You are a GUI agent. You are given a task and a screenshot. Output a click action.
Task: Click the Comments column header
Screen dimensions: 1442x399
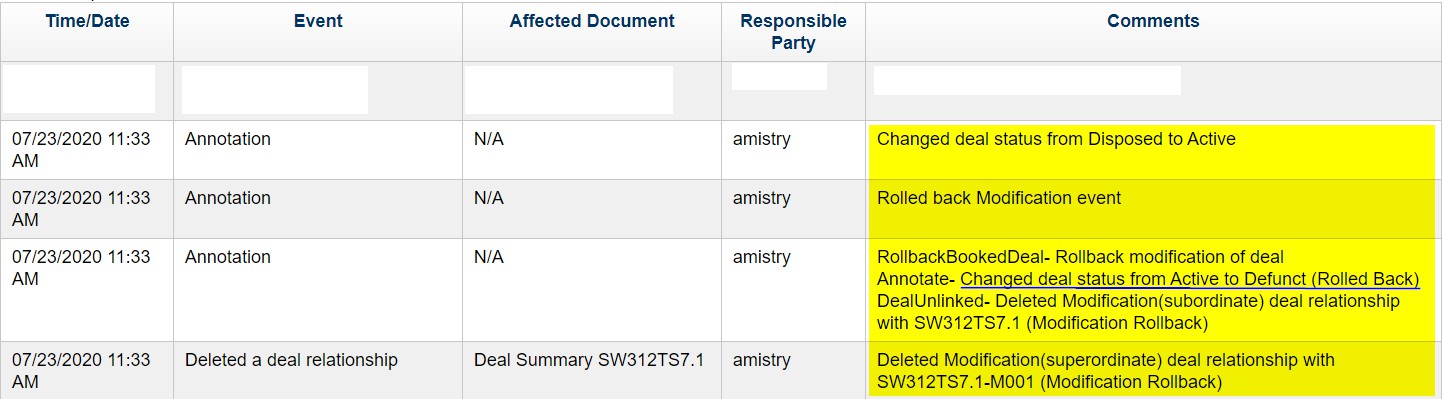pyautogui.click(x=1153, y=21)
